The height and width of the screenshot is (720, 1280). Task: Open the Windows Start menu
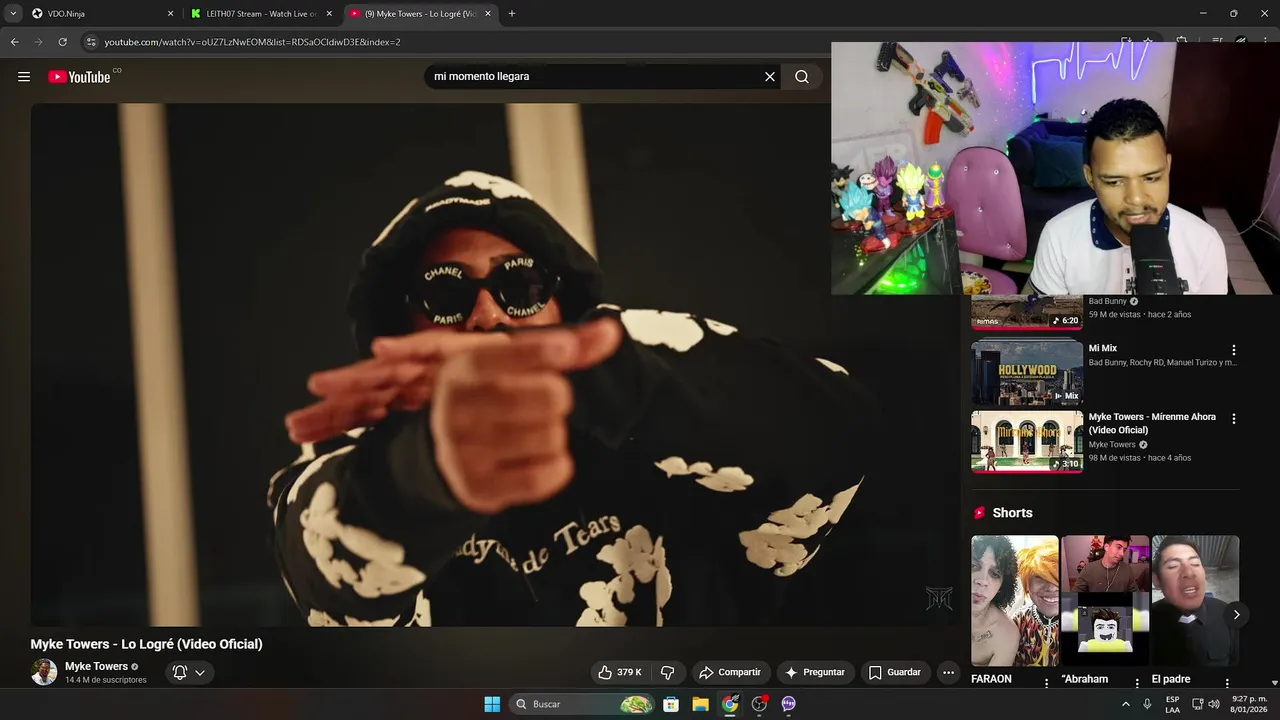(492, 704)
